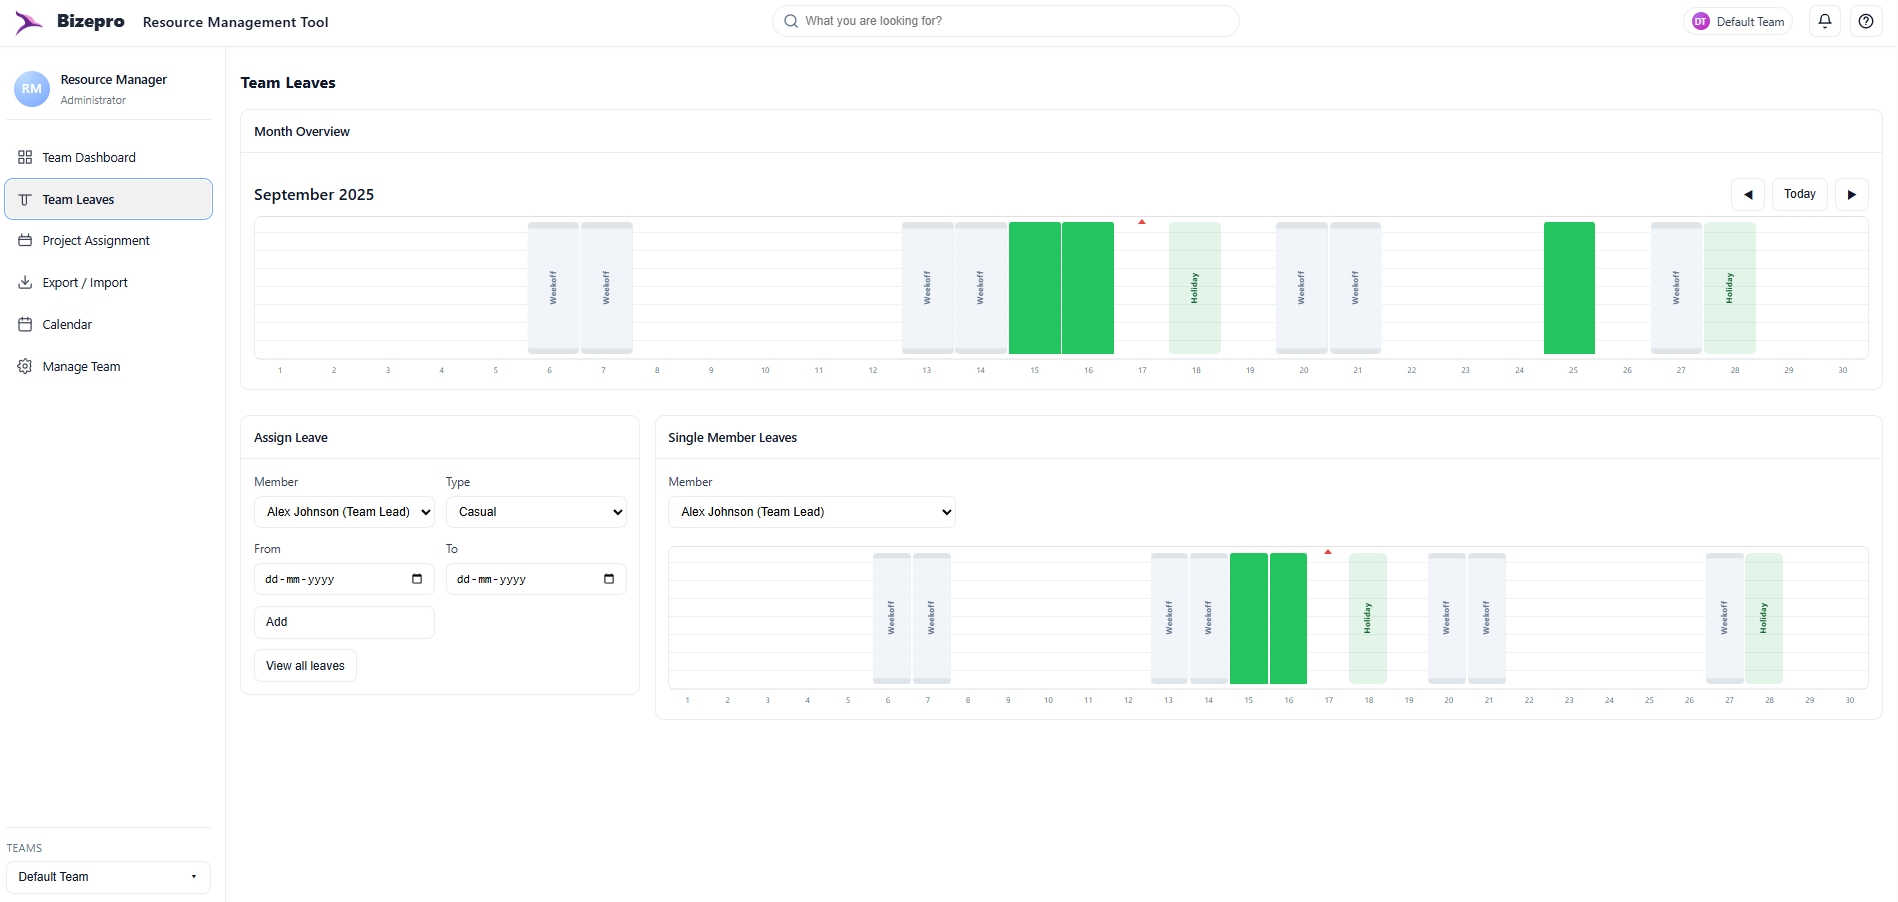Click the Export / Import download icon

[x=24, y=282]
